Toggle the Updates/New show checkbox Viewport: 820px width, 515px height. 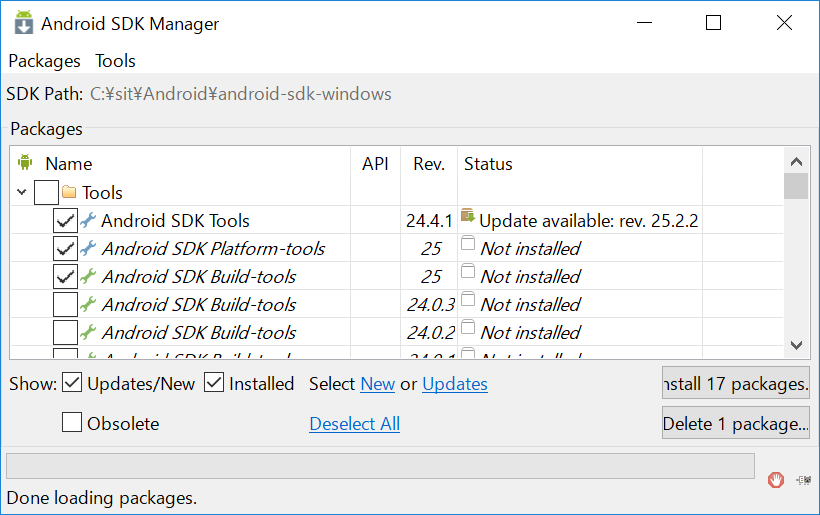click(72, 383)
